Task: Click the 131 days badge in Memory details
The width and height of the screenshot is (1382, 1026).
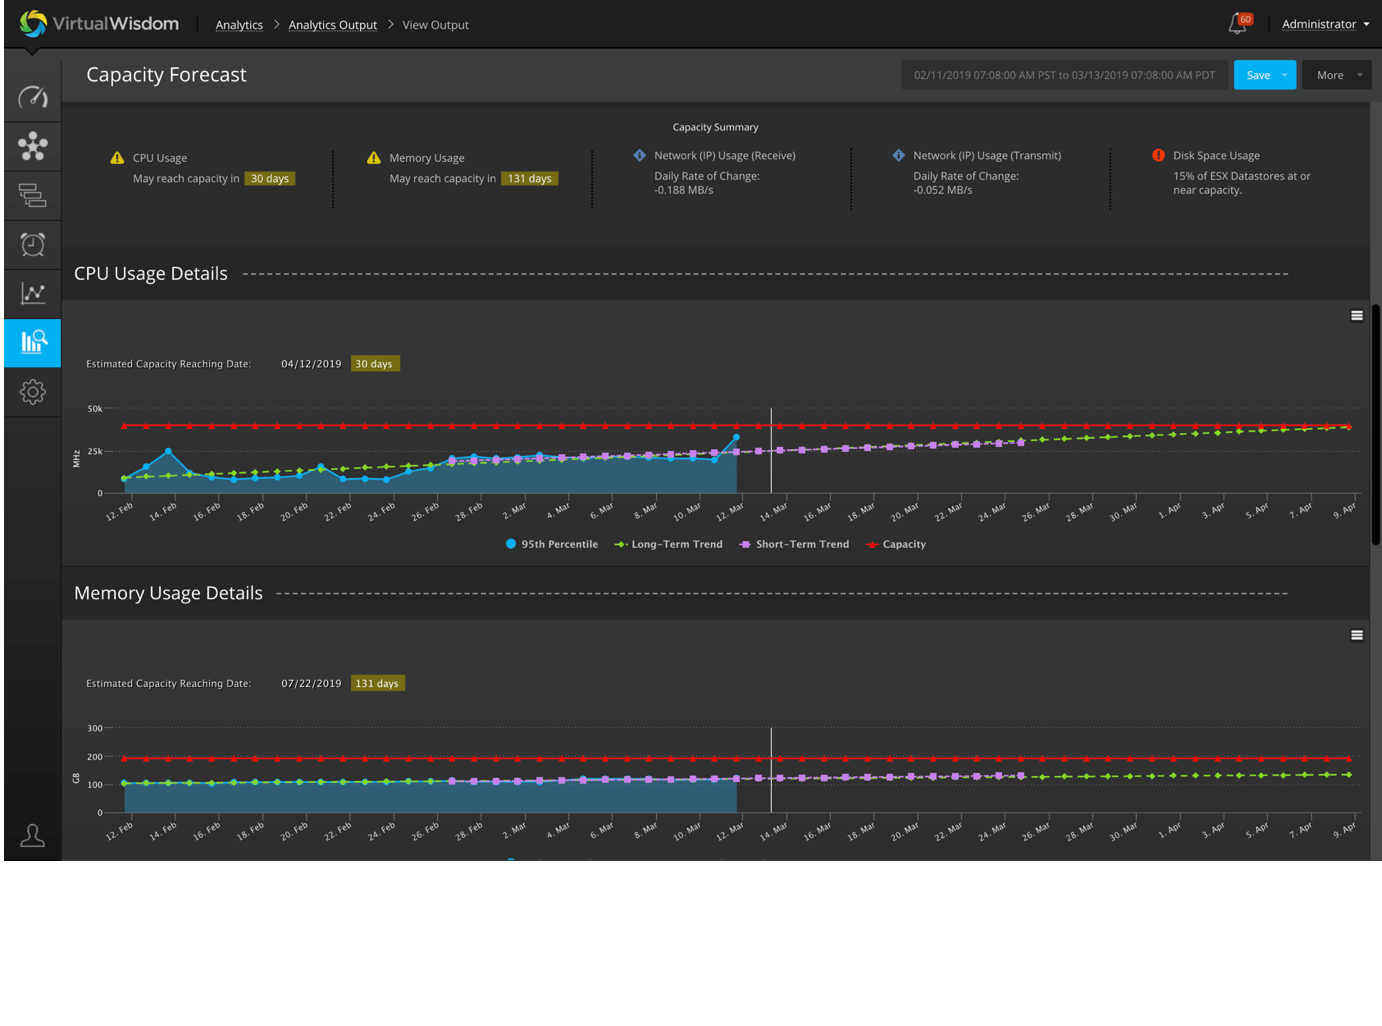Action: tap(378, 684)
